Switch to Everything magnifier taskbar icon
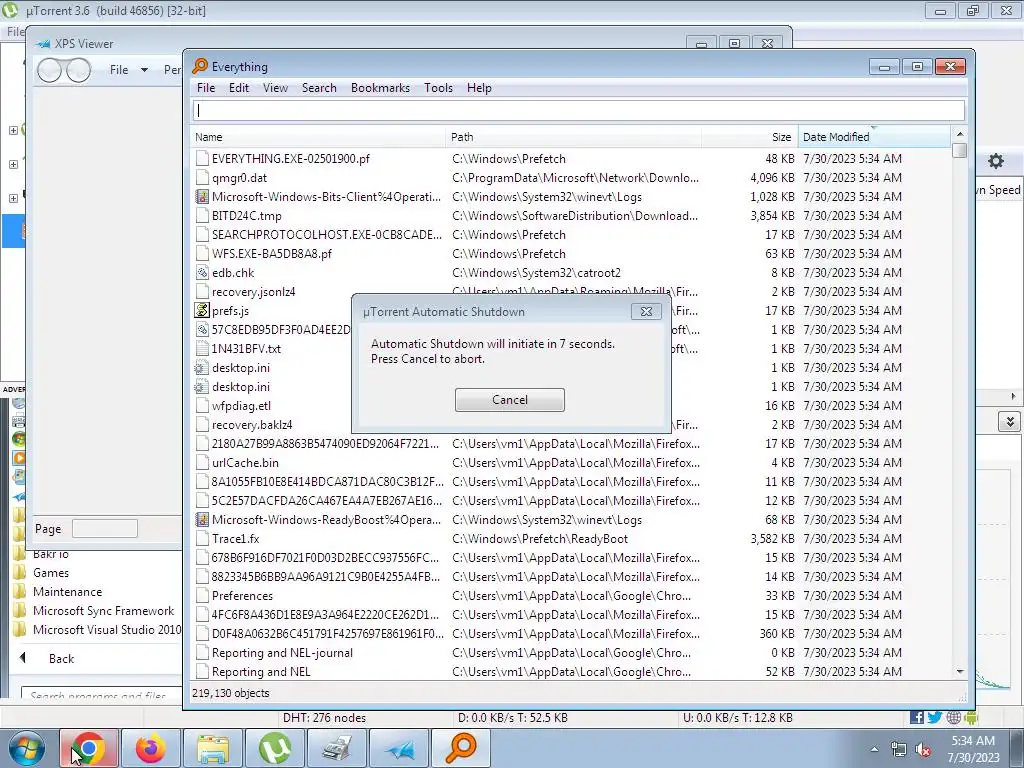 (460, 748)
